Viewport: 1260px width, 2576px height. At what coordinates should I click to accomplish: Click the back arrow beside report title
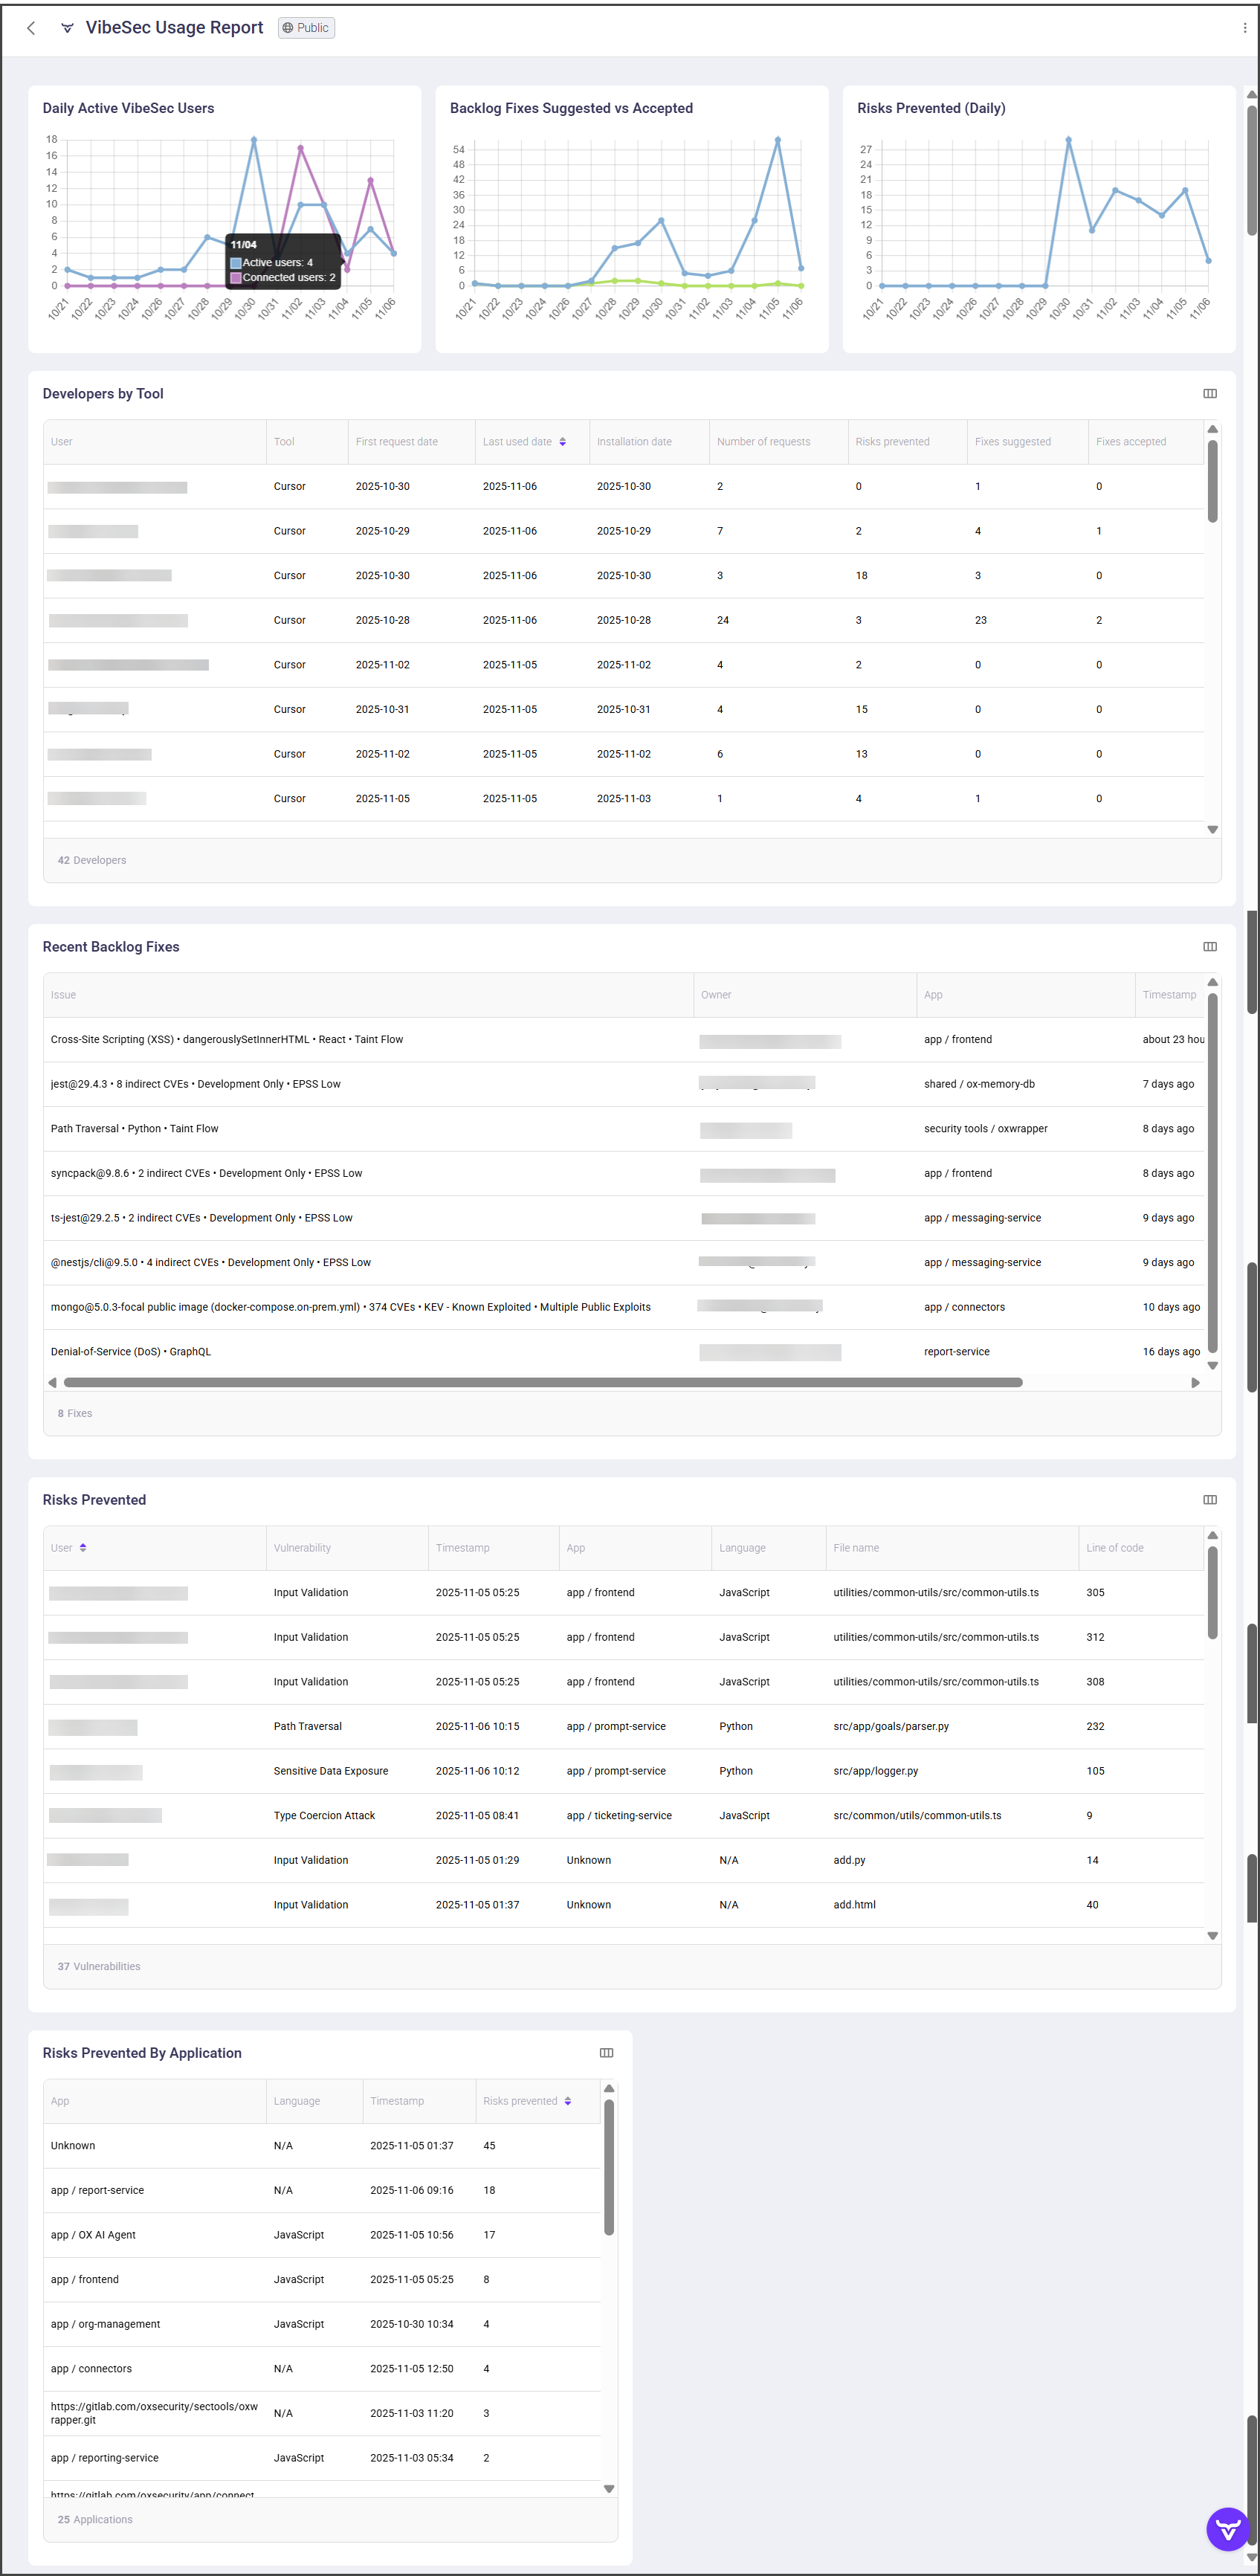coord(31,28)
